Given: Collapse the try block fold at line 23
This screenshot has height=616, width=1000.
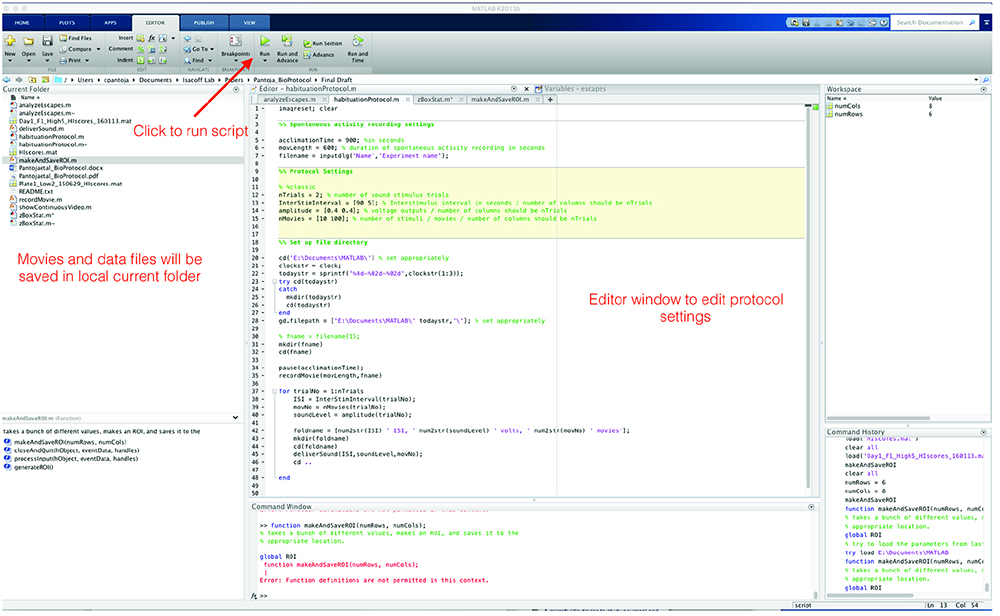Looking at the screenshot, I should 274,281.
